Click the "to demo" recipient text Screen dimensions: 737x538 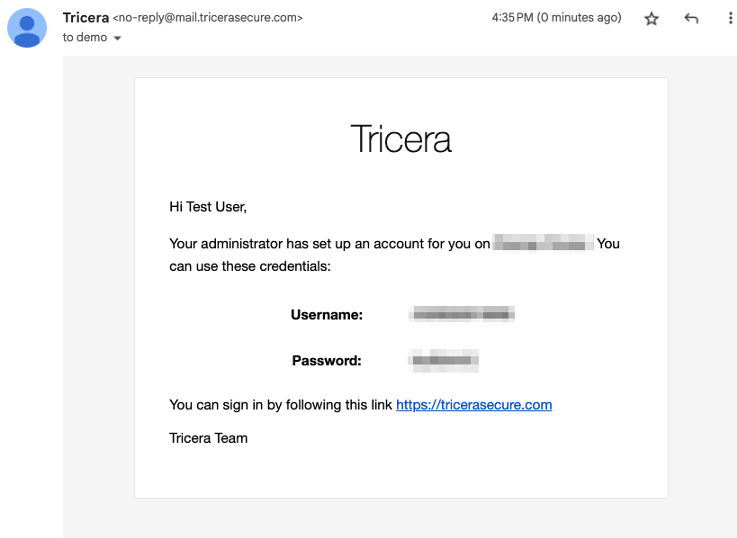(x=84, y=38)
